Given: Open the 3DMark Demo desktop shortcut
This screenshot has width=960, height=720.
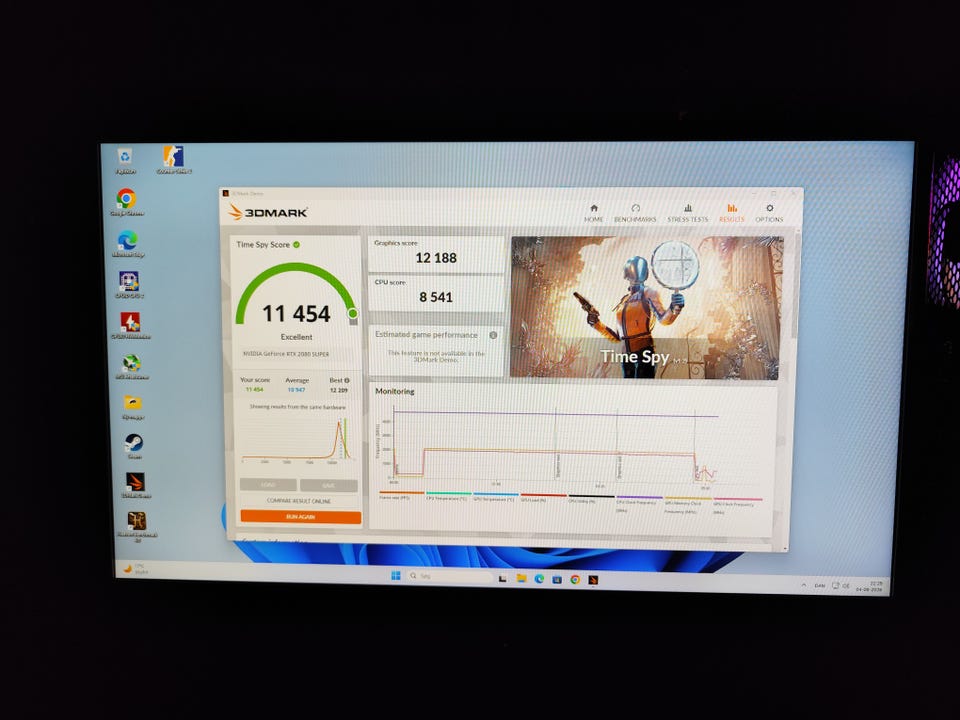Looking at the screenshot, I should click(135, 485).
